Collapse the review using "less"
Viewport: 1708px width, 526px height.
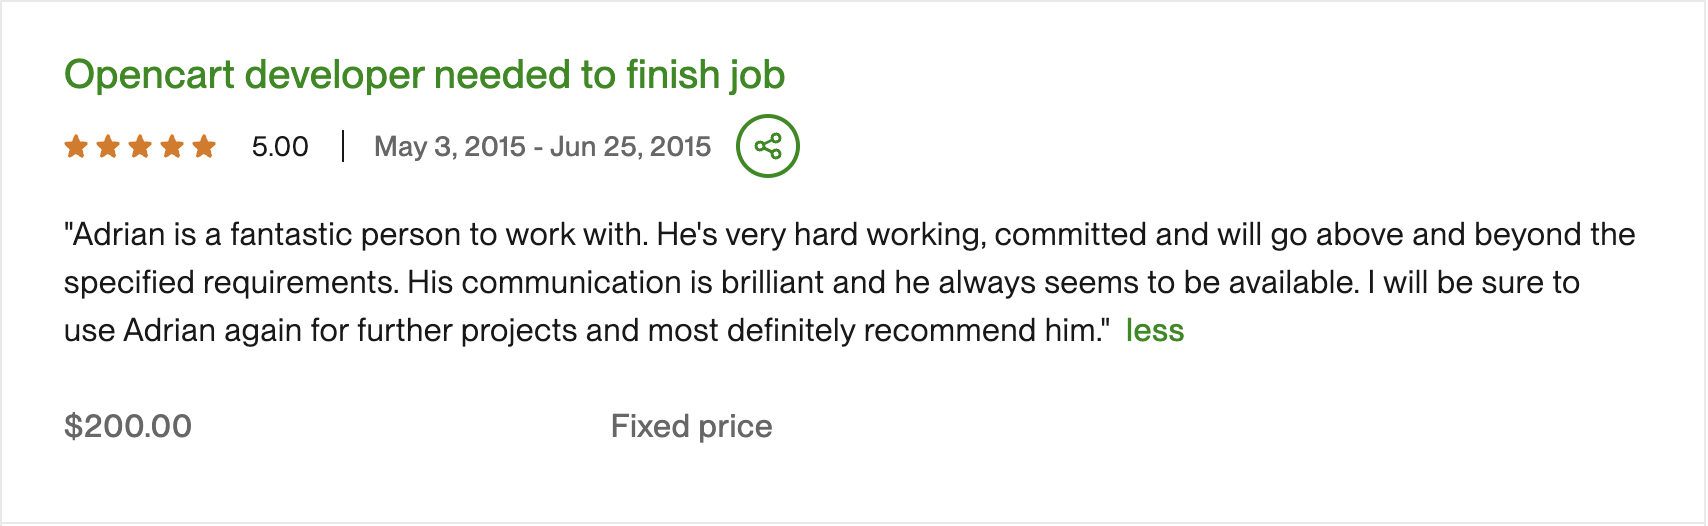pyautogui.click(x=1154, y=331)
